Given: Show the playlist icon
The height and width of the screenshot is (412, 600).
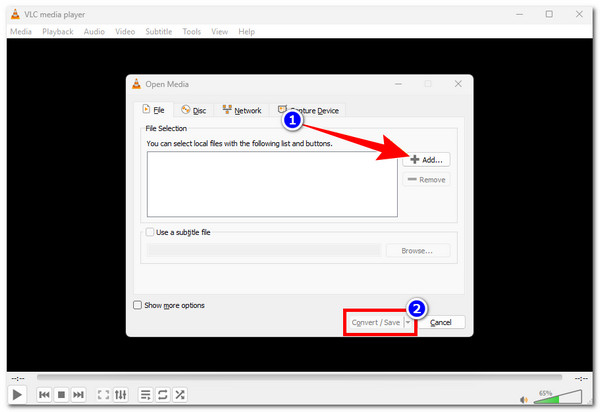Looking at the screenshot, I should tap(145, 394).
